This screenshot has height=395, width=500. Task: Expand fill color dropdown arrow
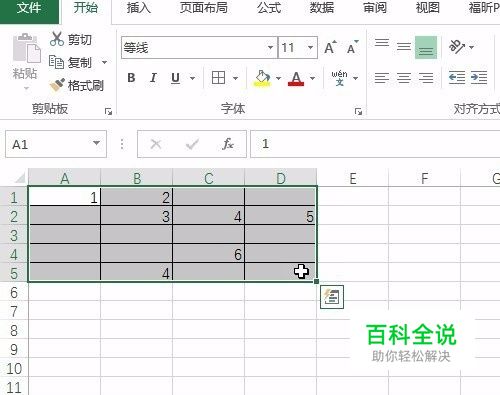[278, 78]
